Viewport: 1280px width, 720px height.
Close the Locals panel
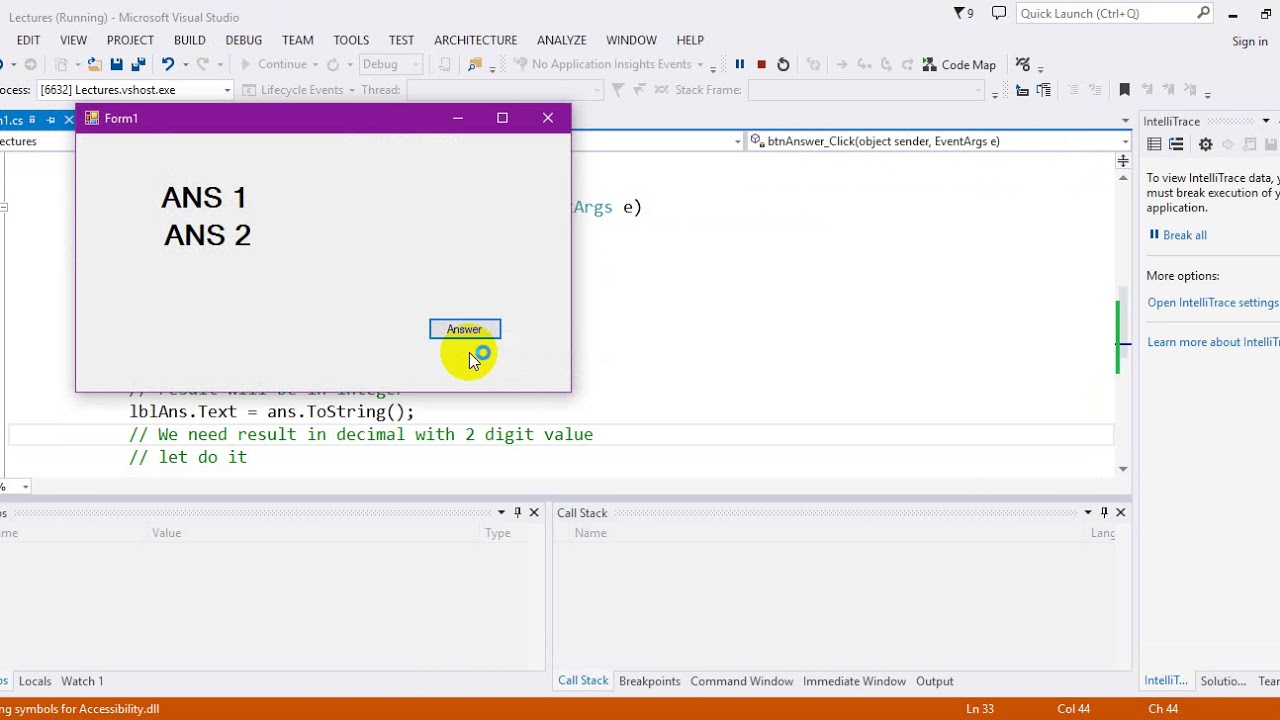[x=534, y=512]
